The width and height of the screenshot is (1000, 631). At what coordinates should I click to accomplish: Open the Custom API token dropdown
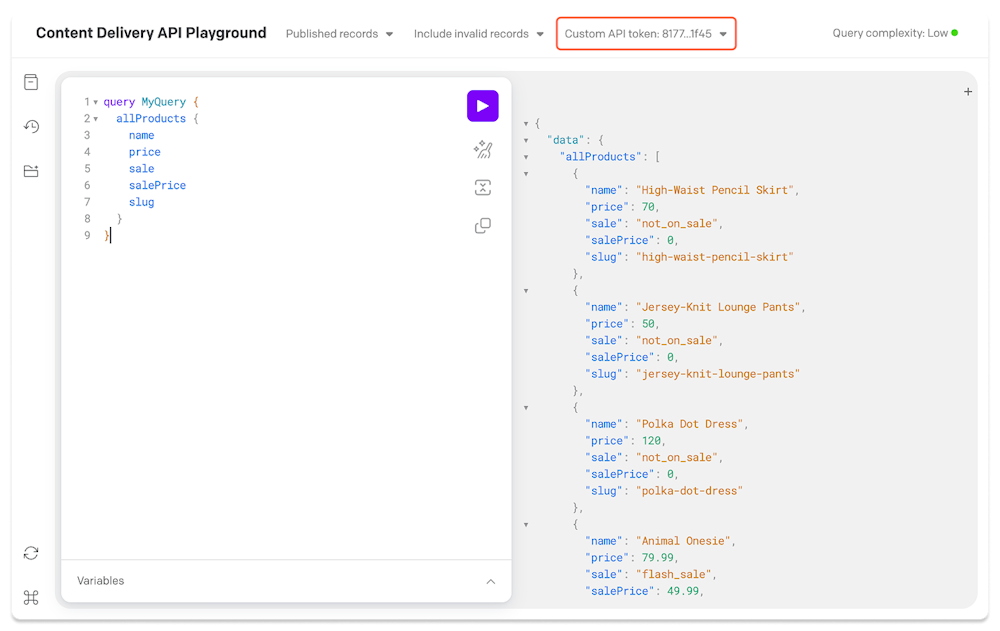(x=646, y=34)
